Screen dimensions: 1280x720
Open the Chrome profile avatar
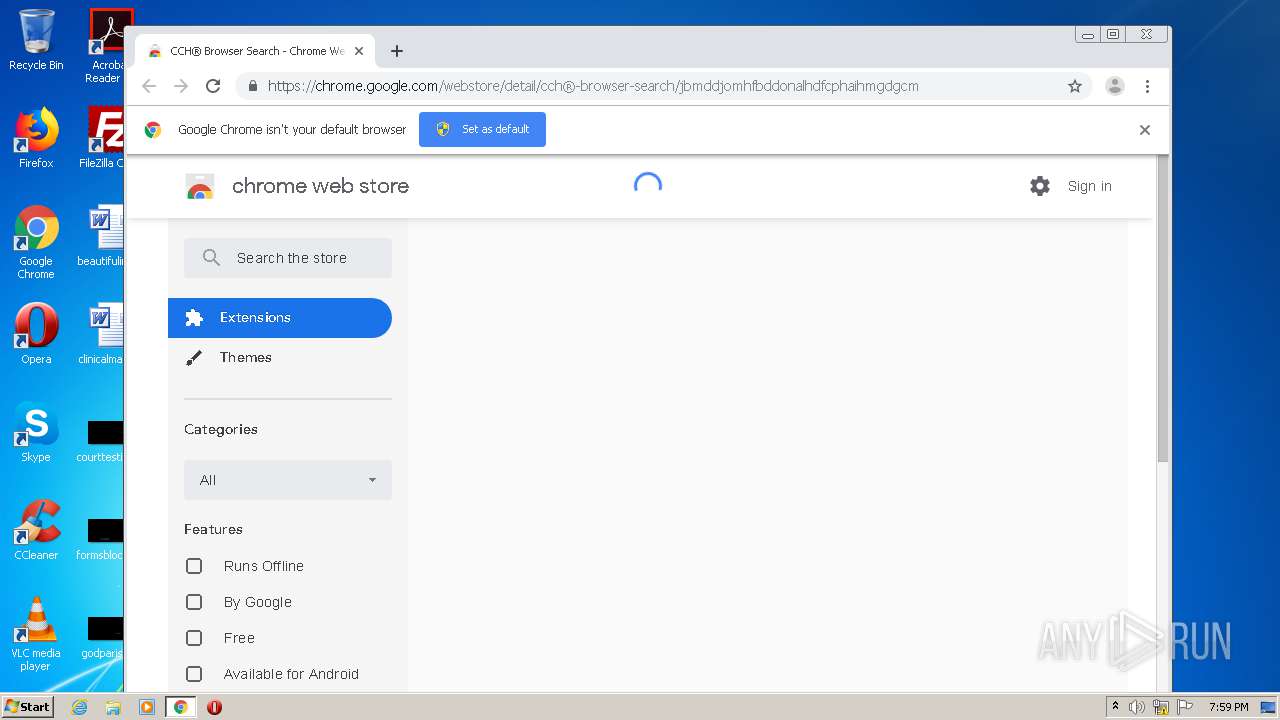pyautogui.click(x=1115, y=86)
